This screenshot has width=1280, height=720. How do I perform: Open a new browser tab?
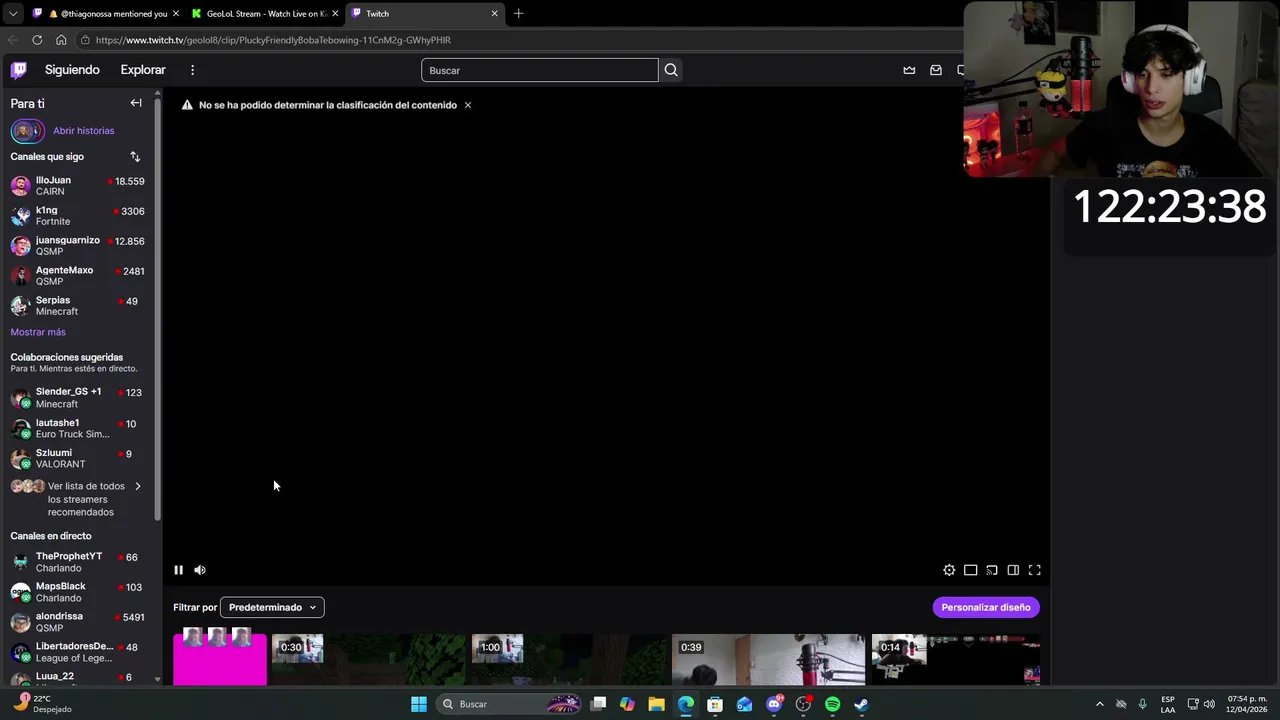tap(518, 14)
